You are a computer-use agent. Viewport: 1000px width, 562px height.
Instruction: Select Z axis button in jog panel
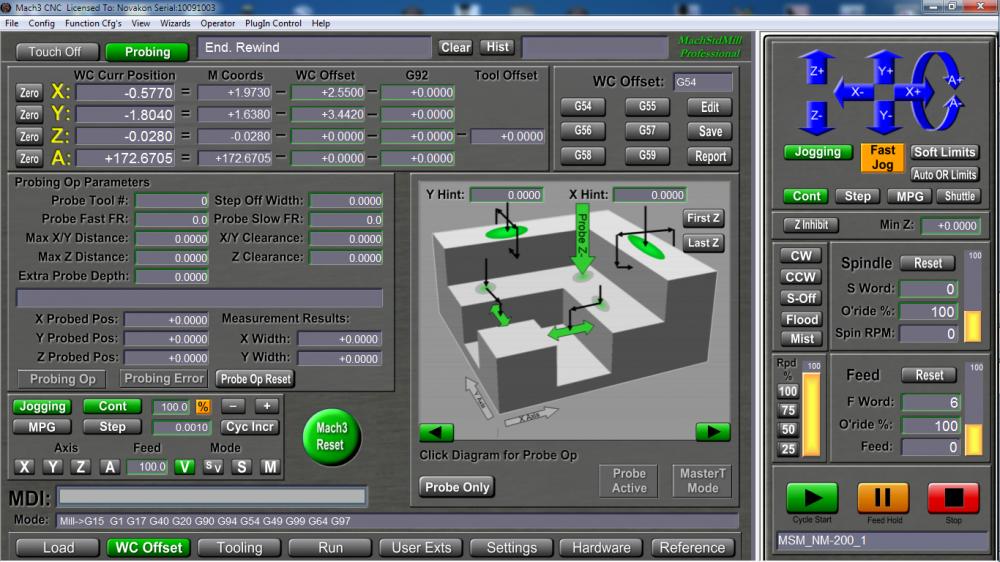pyautogui.click(x=80, y=467)
